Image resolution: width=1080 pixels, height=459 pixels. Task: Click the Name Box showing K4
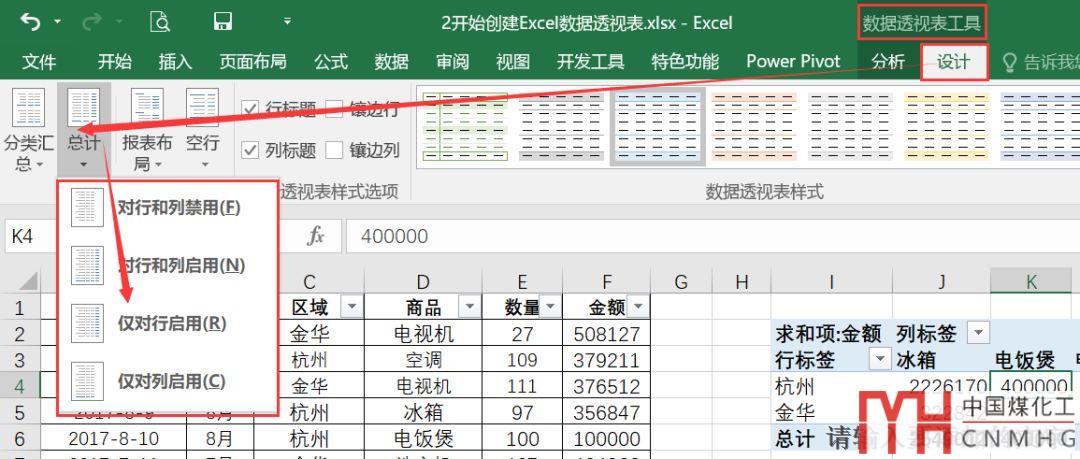31,236
